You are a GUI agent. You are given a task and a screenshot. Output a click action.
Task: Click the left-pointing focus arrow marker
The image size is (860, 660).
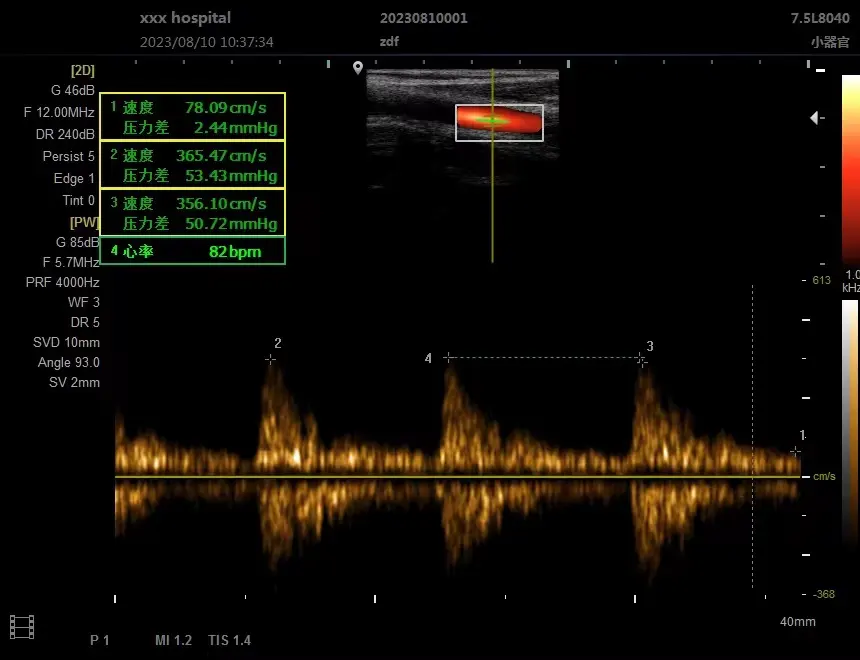pos(817,118)
